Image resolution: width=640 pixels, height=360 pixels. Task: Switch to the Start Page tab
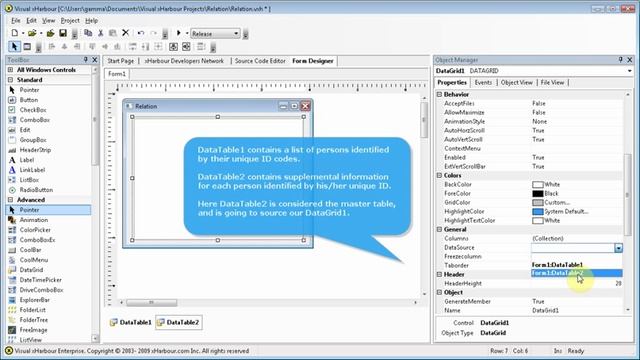point(120,61)
